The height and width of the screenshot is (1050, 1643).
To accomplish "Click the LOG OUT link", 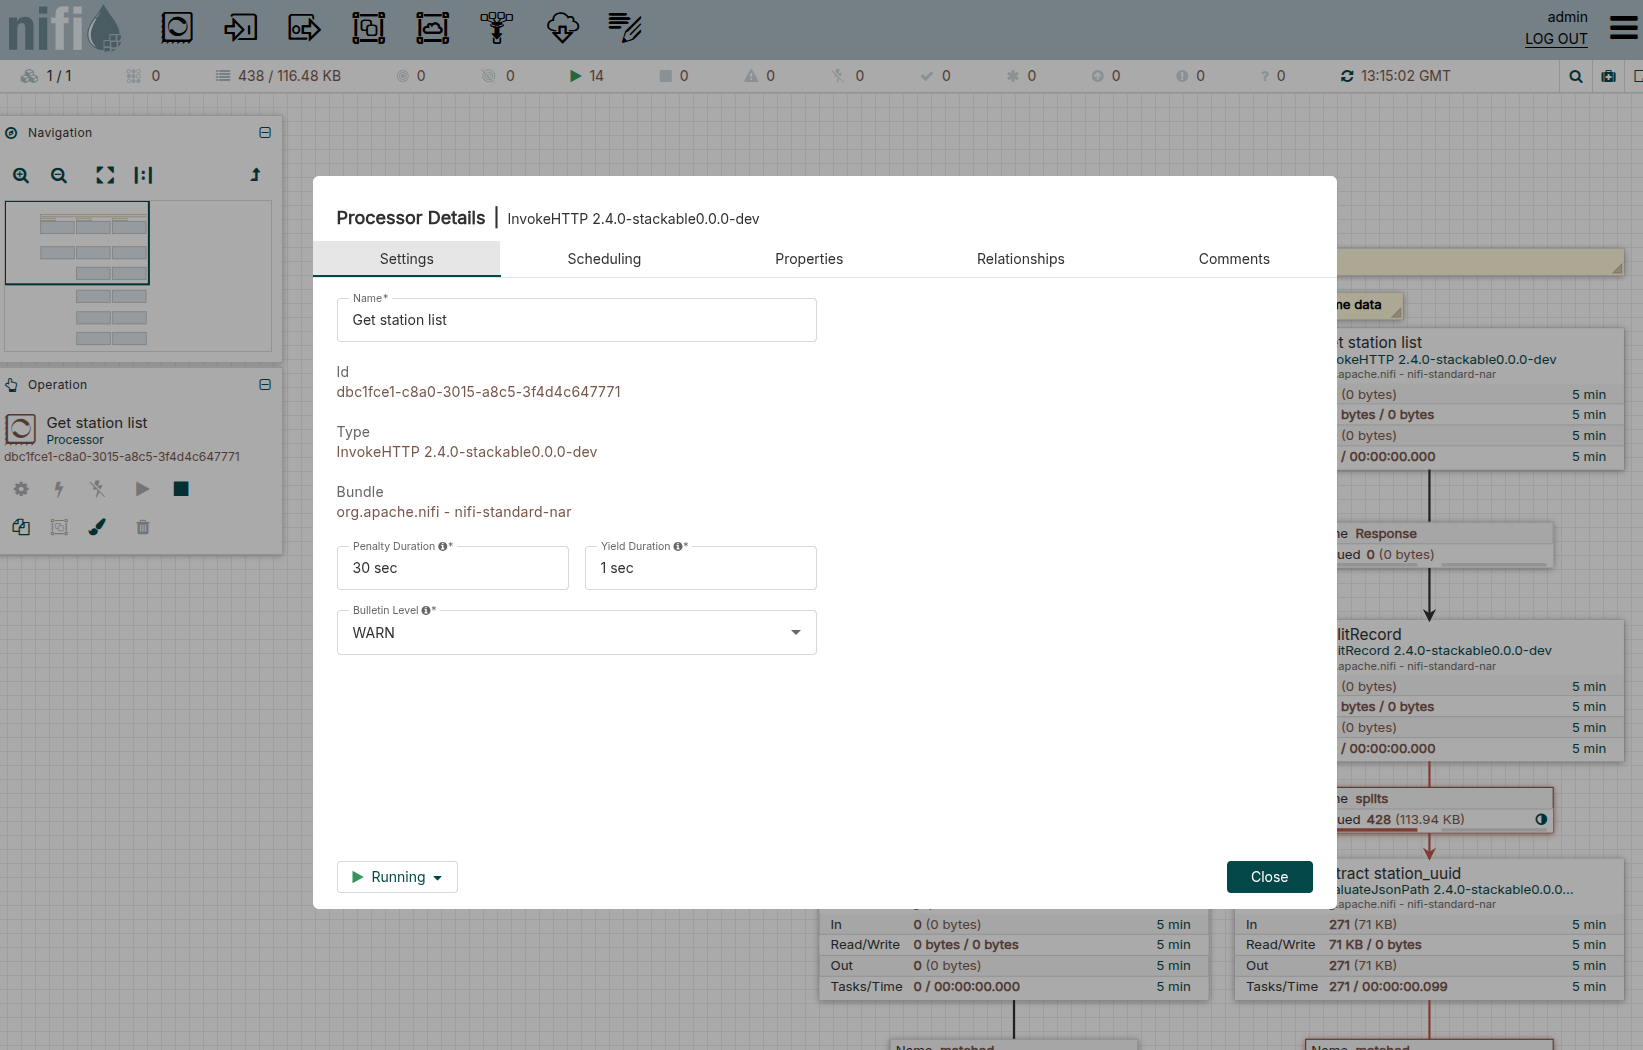I will click(1556, 39).
